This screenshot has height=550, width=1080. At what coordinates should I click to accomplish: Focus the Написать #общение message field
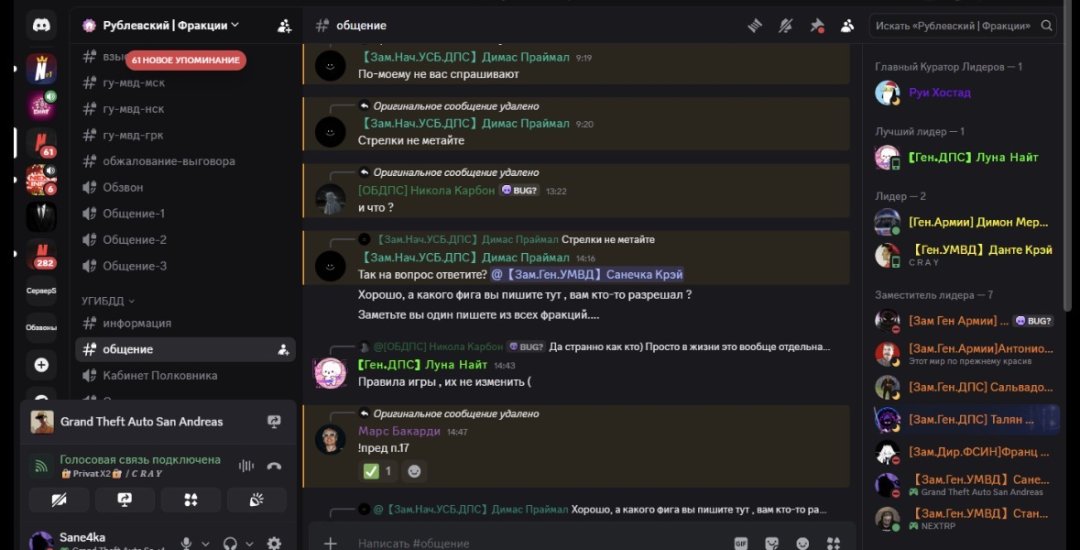(537, 543)
